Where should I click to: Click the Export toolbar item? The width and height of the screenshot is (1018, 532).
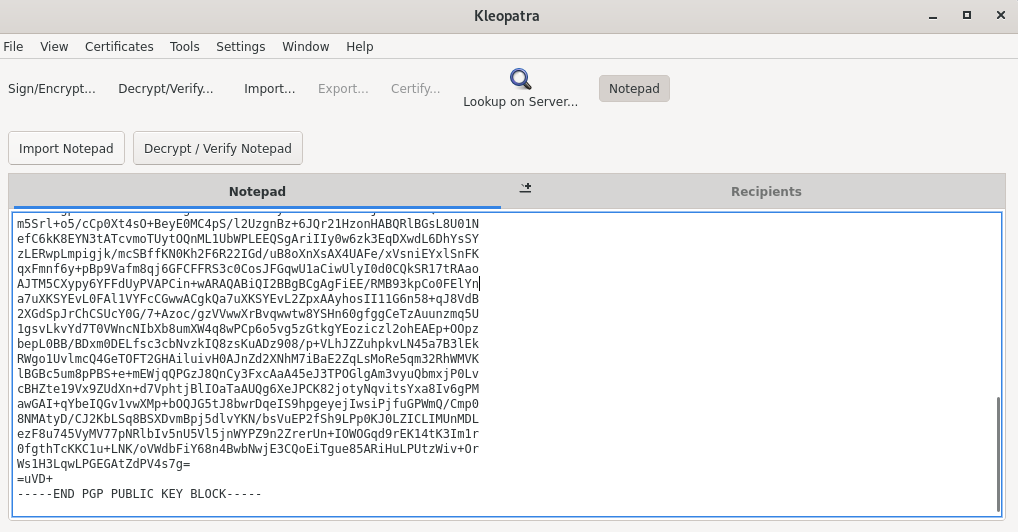[343, 89]
